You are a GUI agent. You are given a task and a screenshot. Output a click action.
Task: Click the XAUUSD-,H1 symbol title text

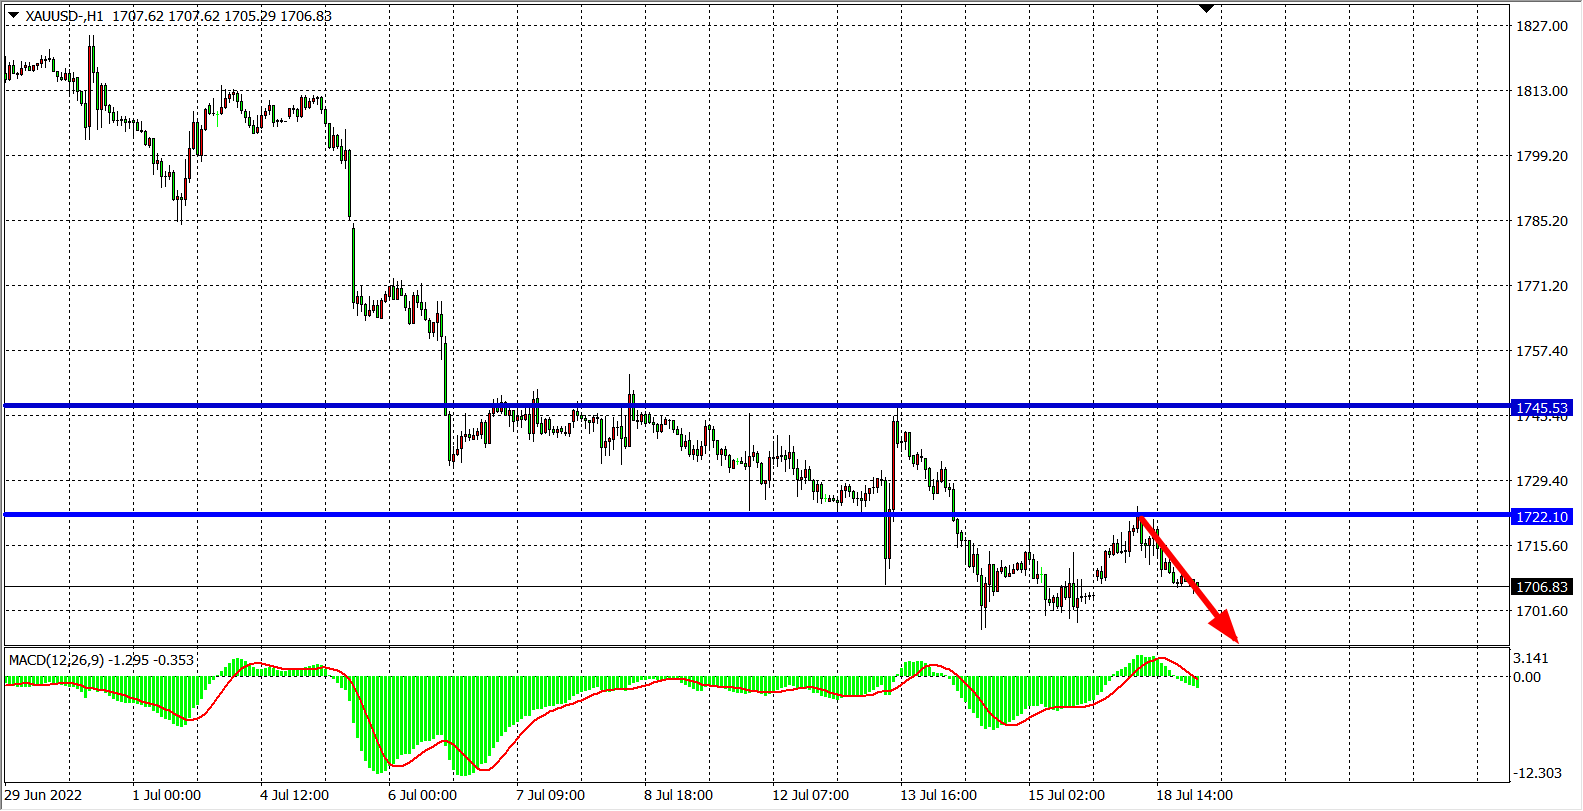[x=65, y=16]
